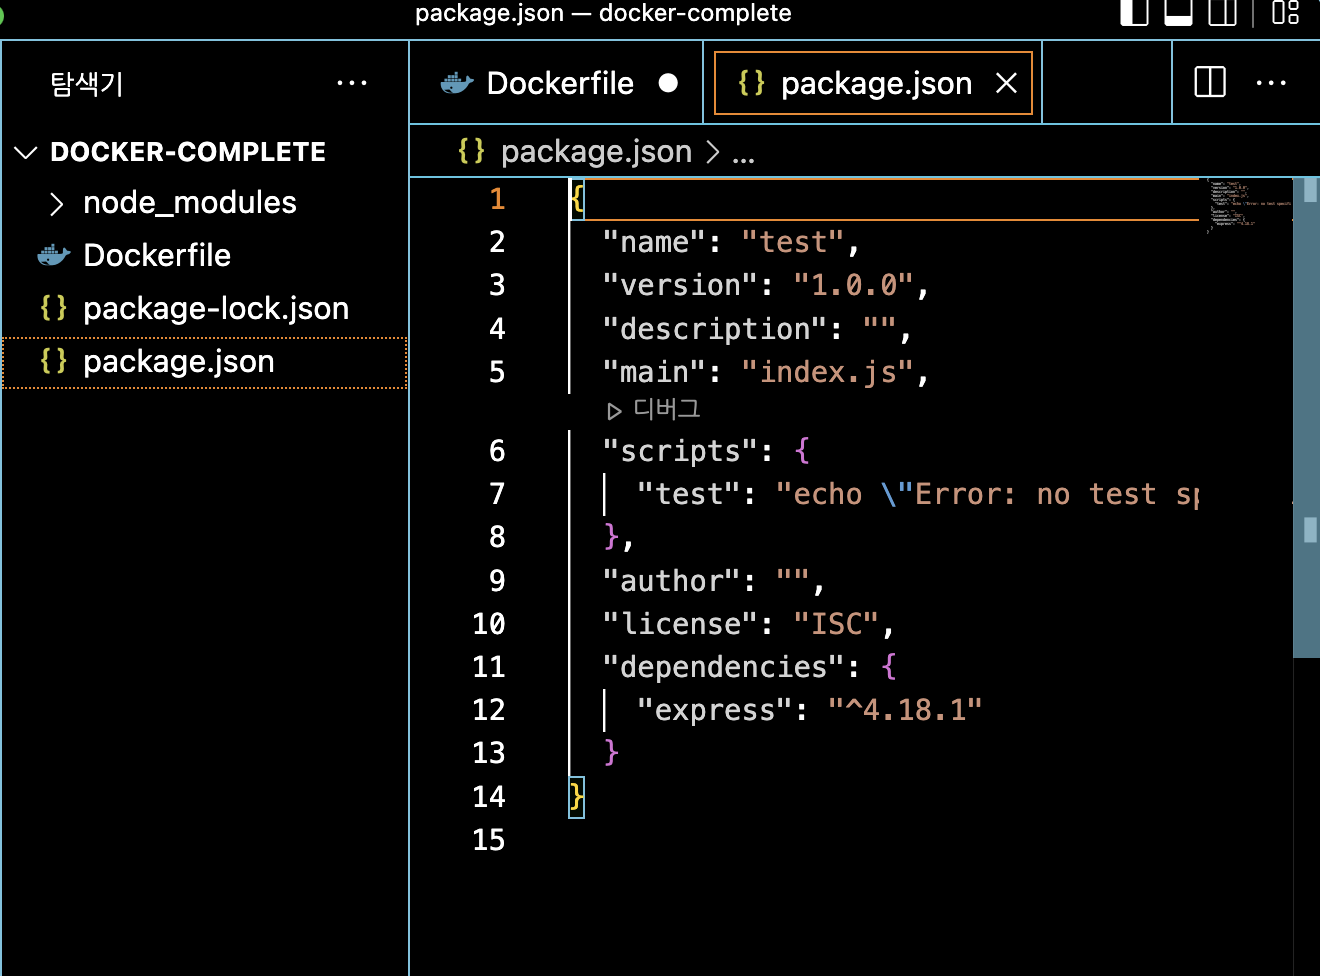Click the unsaved dot on Dockerfile tab
This screenshot has height=976, width=1320.
point(669,83)
